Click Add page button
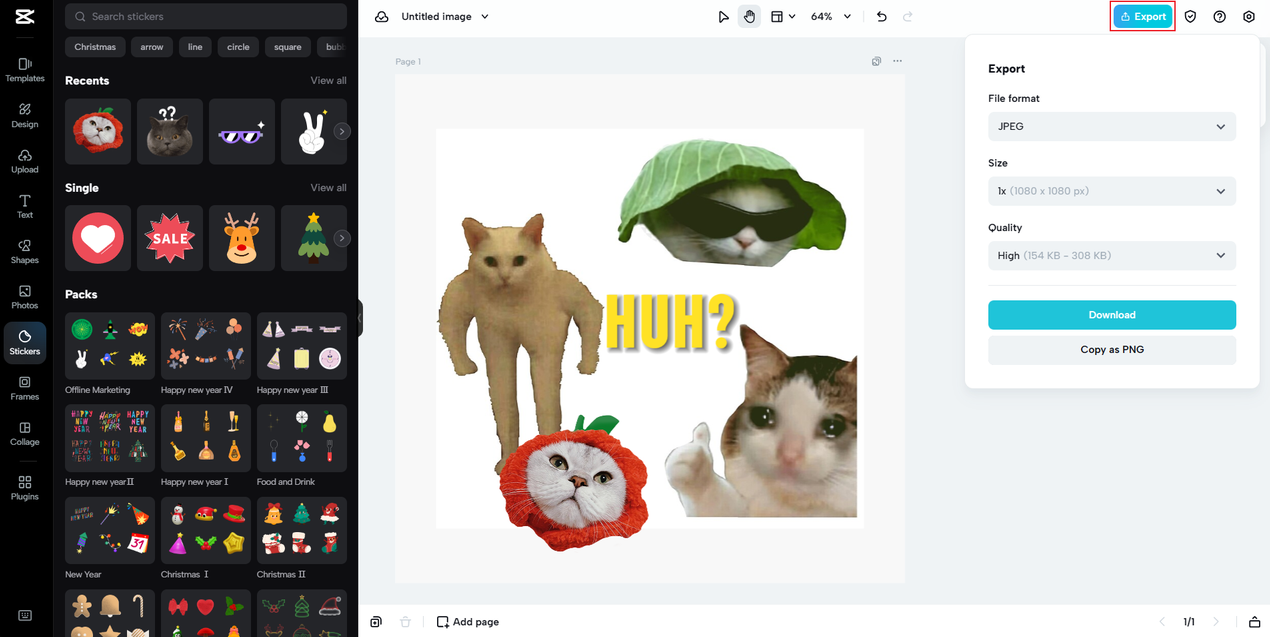 click(x=468, y=622)
